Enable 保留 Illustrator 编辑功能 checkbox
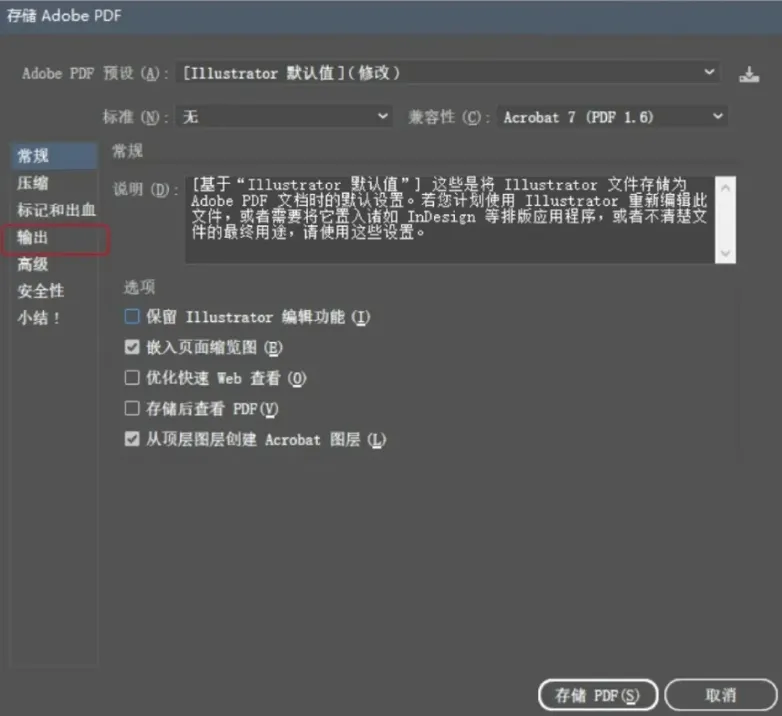Viewport: 782px width, 716px height. 132,316
